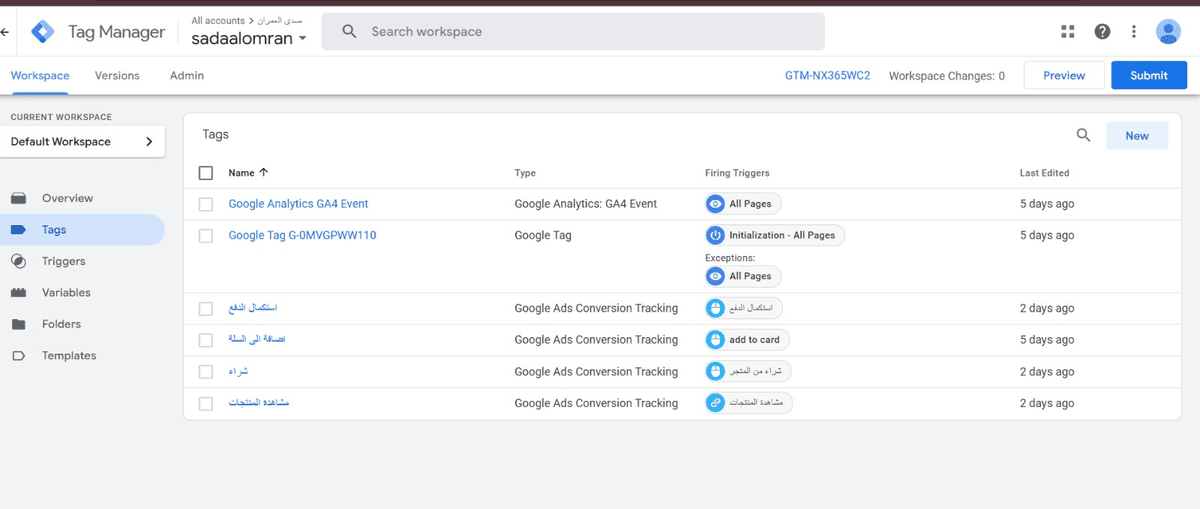Click the search magnifier icon in Tags panel
The width and height of the screenshot is (1200, 509).
click(1083, 136)
